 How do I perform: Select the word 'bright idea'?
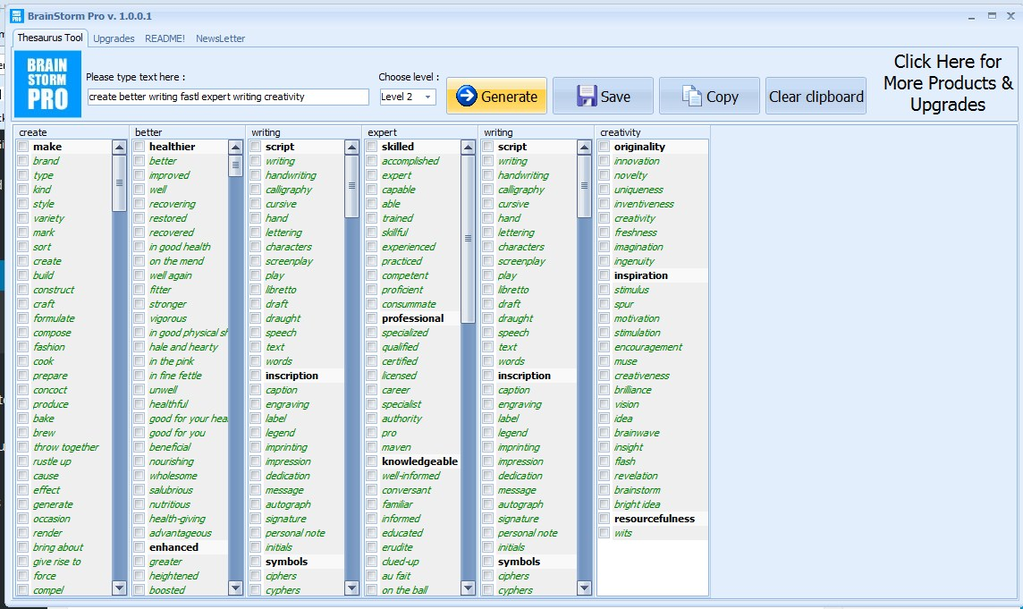[x=637, y=504]
